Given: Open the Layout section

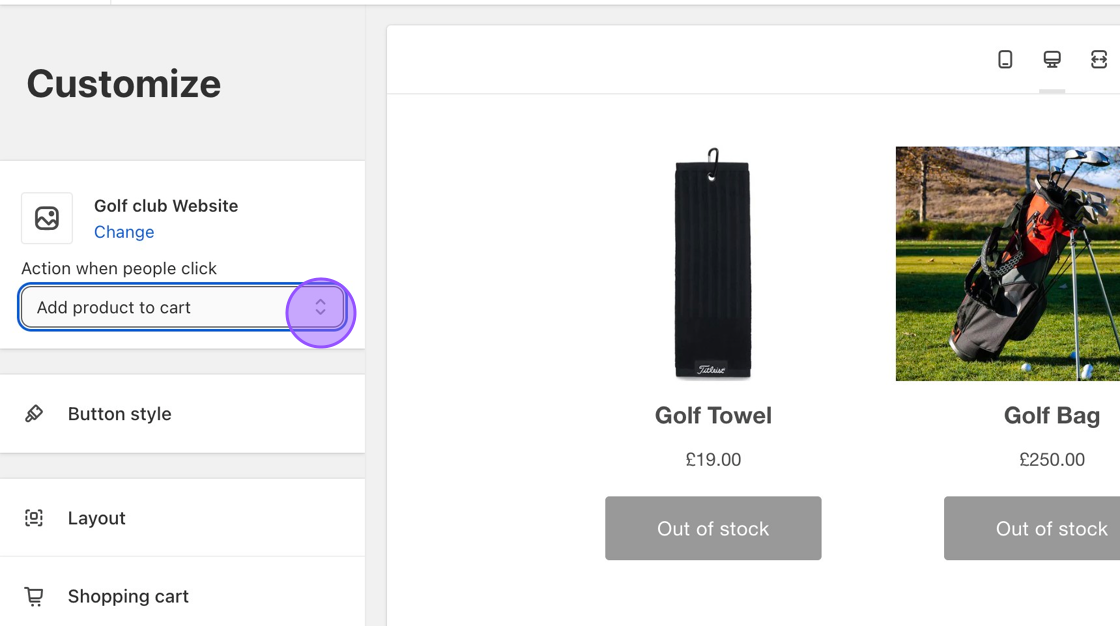Looking at the screenshot, I should pyautogui.click(x=97, y=518).
